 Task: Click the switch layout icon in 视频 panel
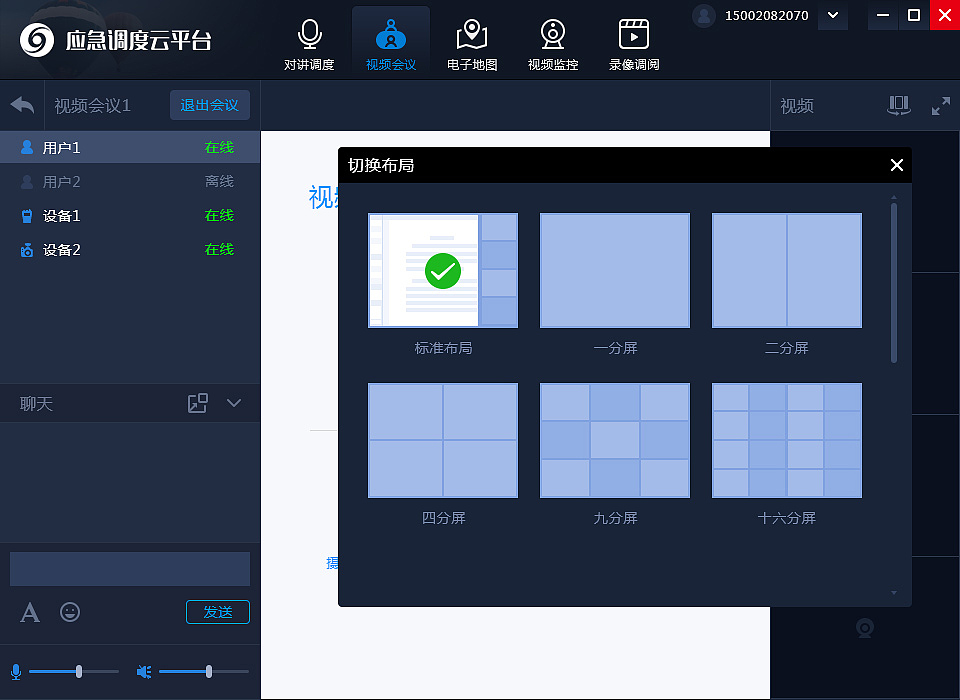899,105
